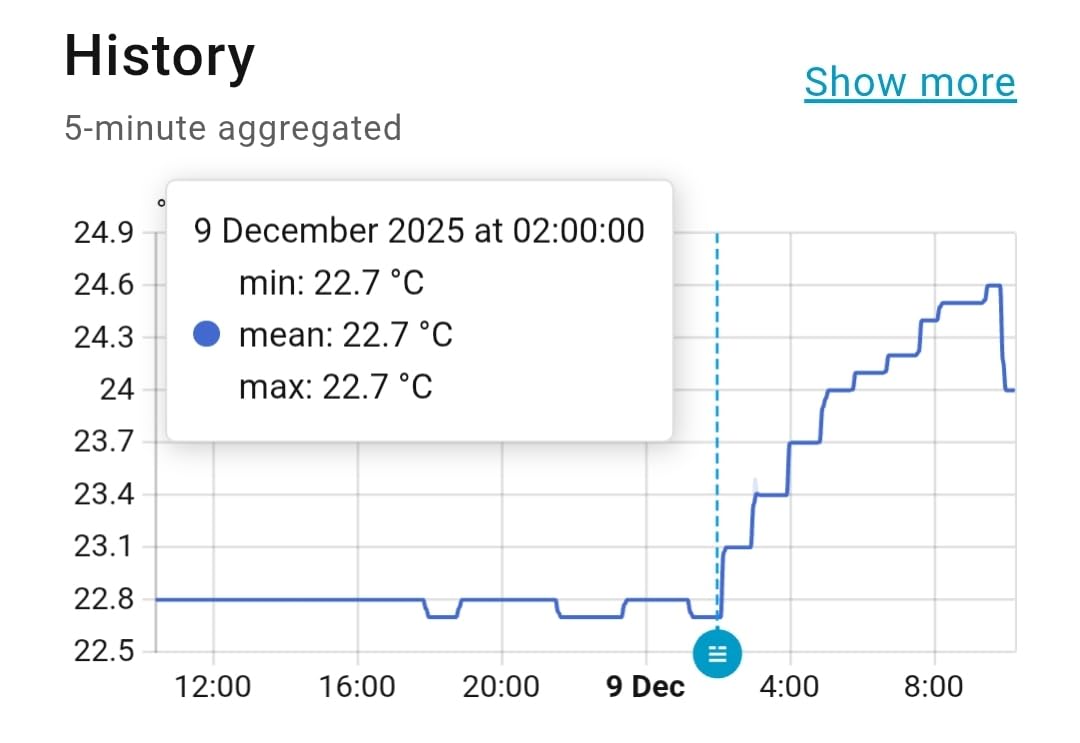Click the 4:00 time axis label
This screenshot has height=743, width=1080.
[x=790, y=687]
